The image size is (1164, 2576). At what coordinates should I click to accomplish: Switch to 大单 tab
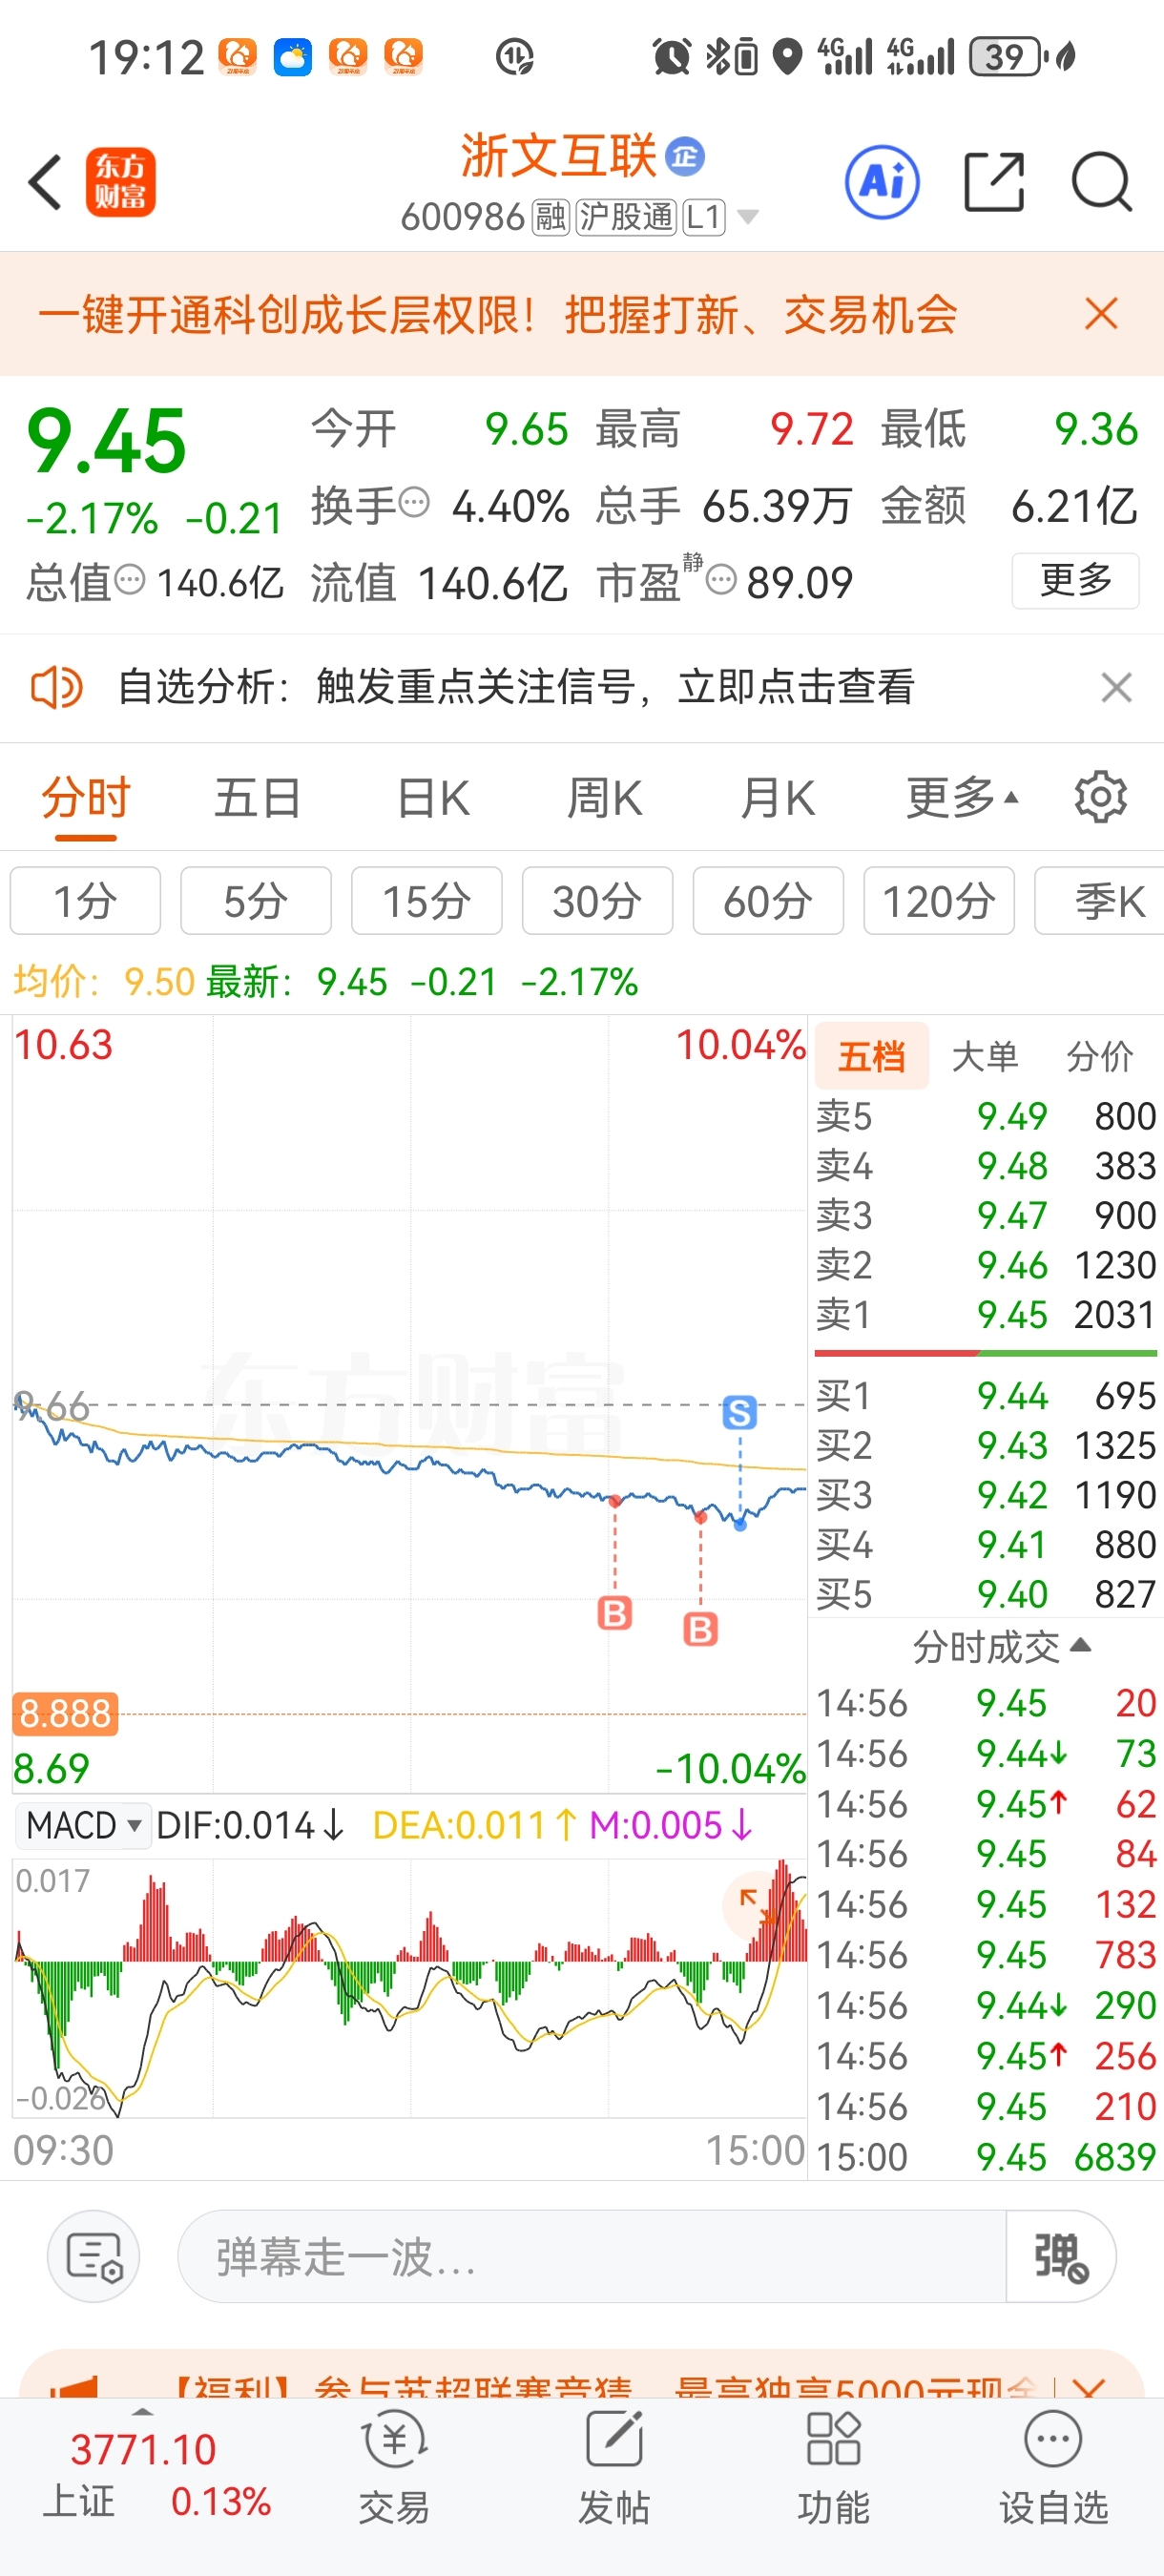pyautogui.click(x=985, y=1056)
